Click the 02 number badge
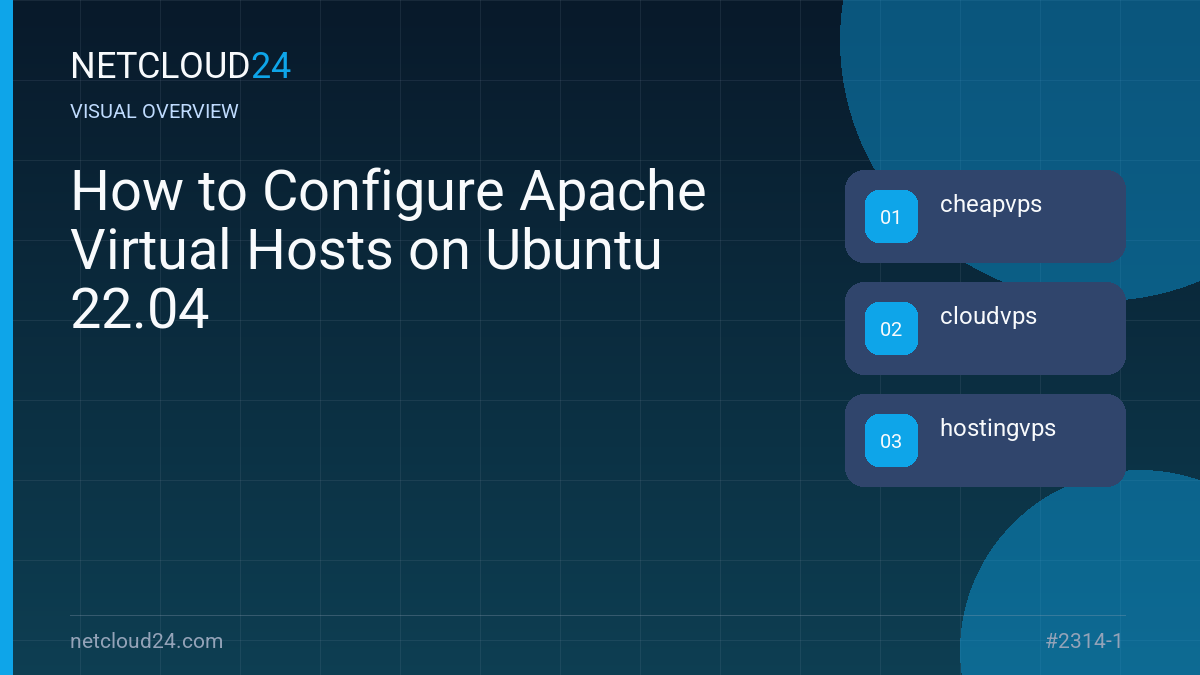This screenshot has width=1200, height=675. [891, 329]
